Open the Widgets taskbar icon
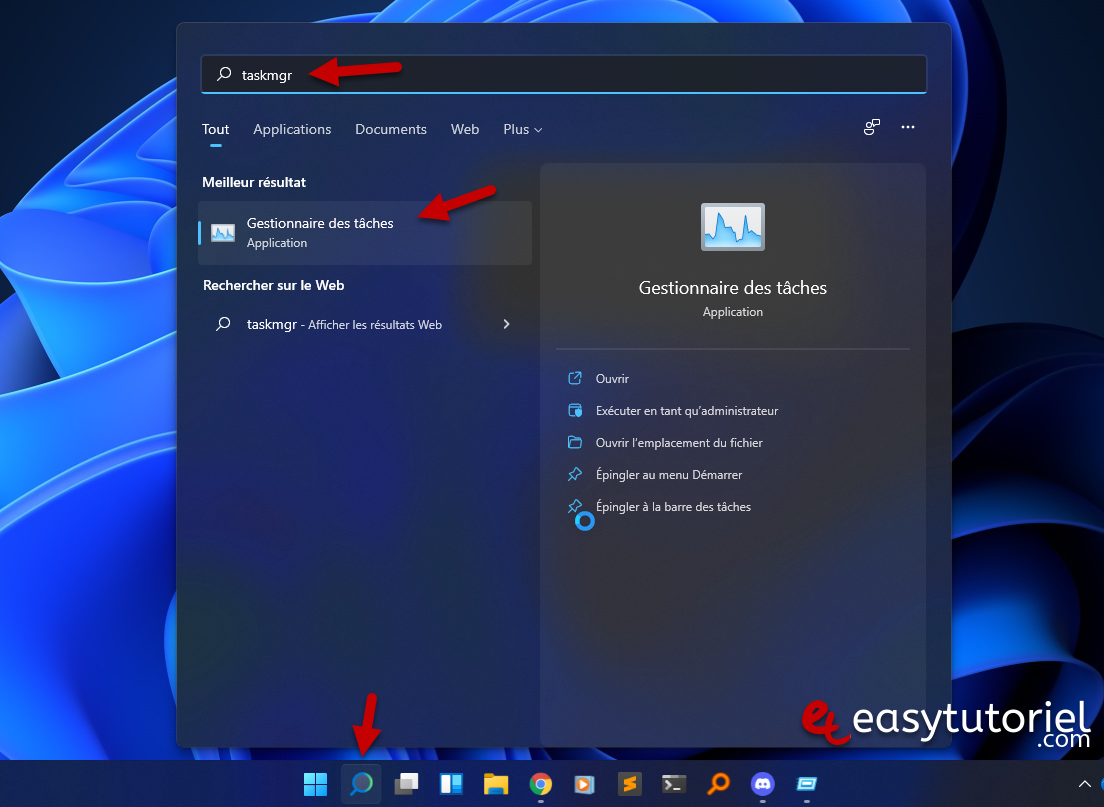 (451, 784)
